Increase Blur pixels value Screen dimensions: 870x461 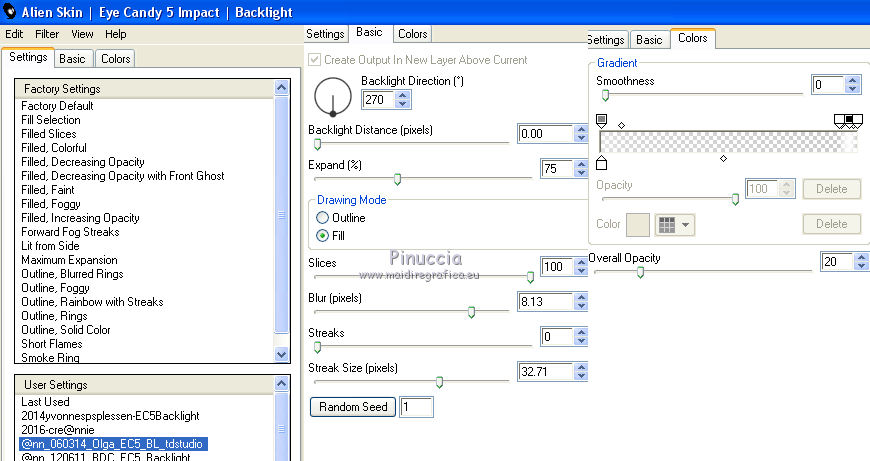pyautogui.click(x=581, y=297)
